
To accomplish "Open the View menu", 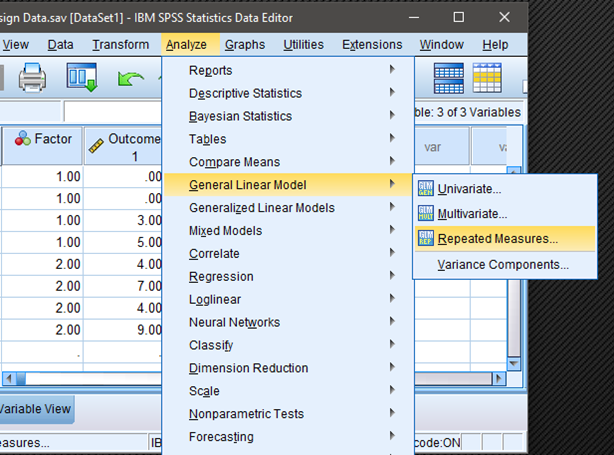I will [15, 45].
